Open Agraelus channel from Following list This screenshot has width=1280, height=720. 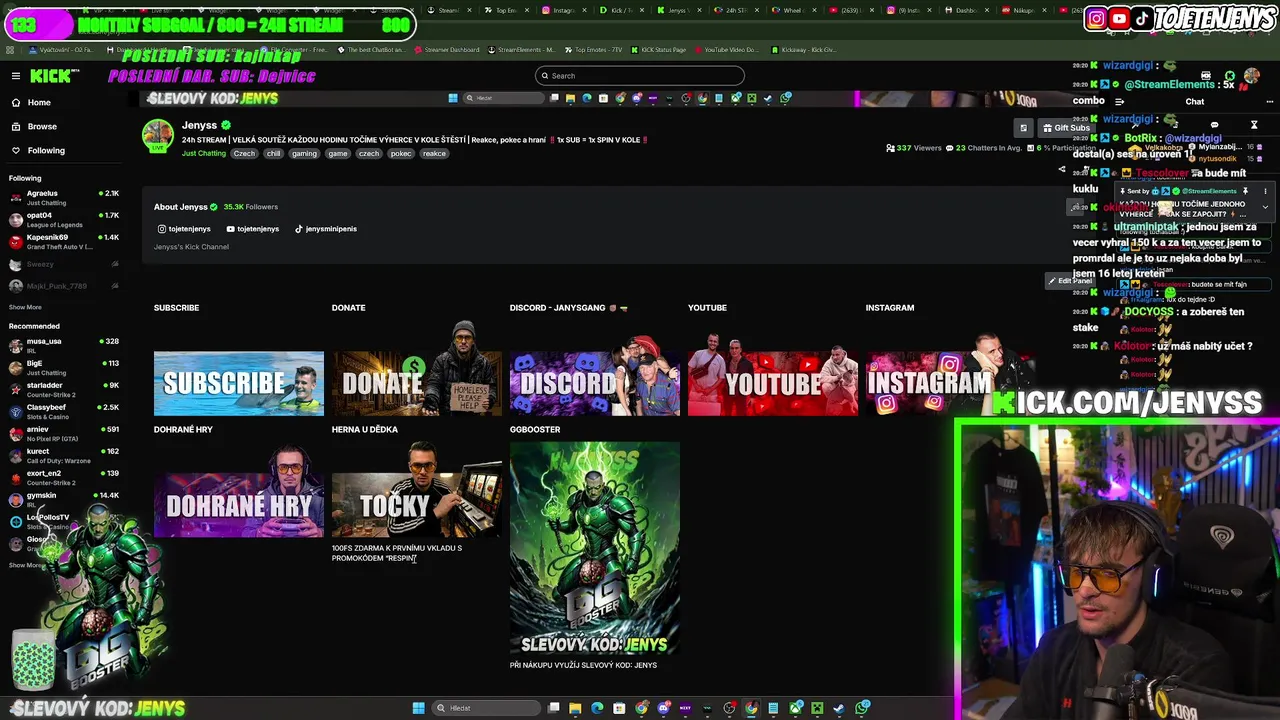(62, 197)
